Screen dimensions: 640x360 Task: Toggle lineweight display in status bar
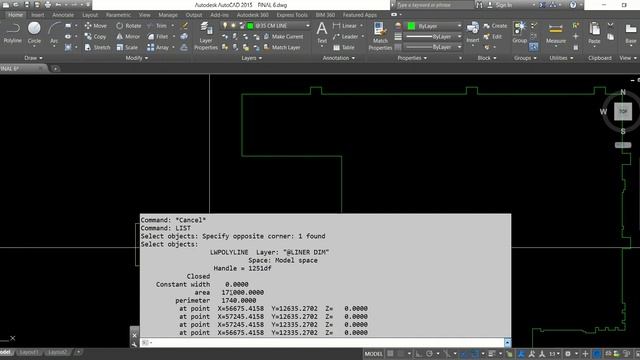(492, 354)
